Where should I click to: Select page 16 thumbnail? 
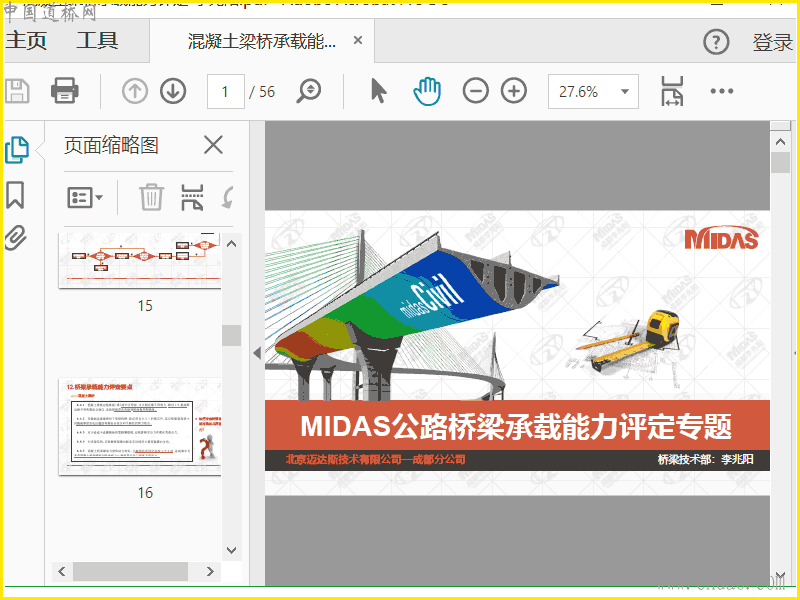coord(140,427)
